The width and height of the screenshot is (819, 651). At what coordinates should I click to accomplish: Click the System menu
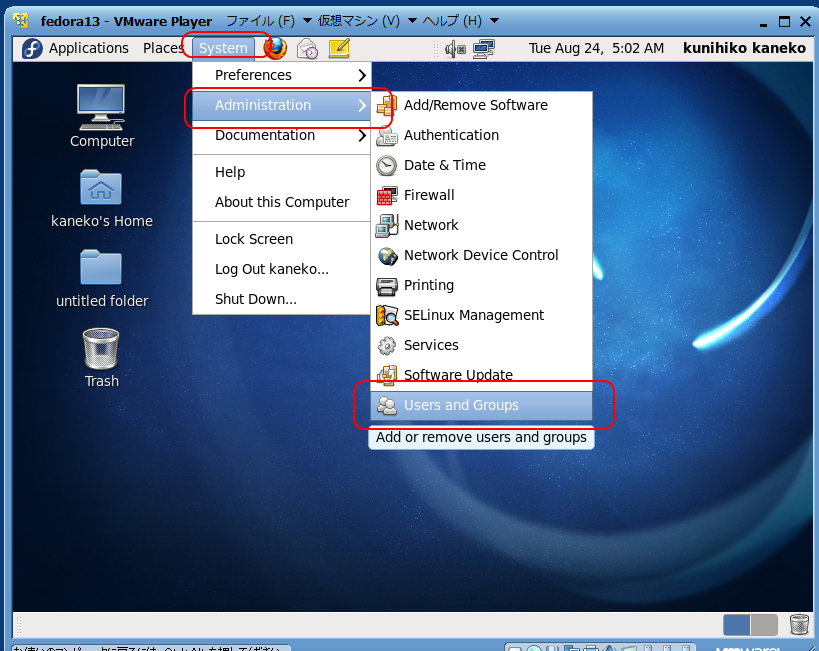(223, 48)
